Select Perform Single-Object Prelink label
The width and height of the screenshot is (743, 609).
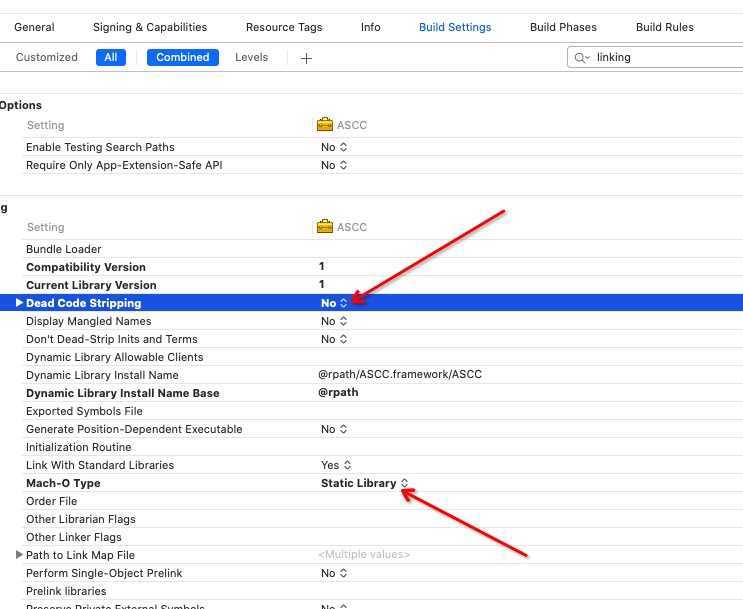(104, 573)
